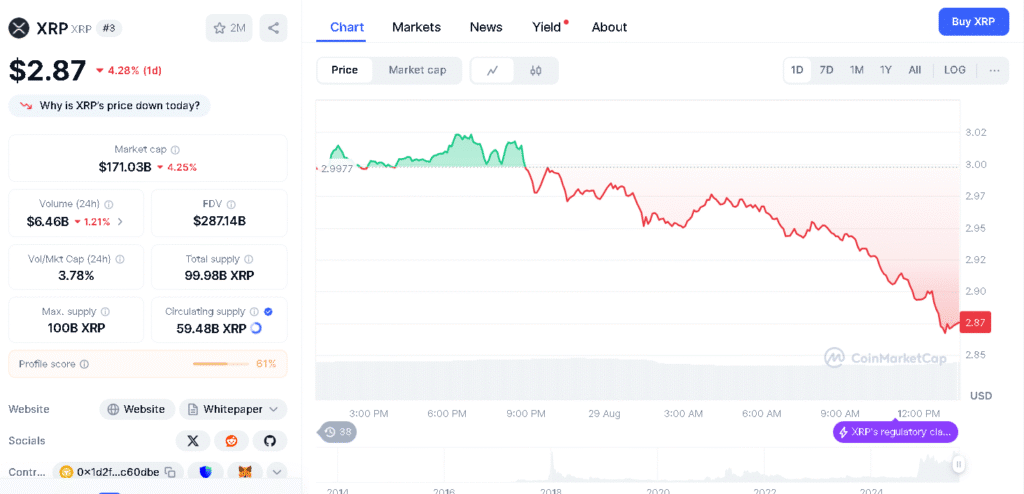Click the XRP's regulatory news marker
Image resolution: width=1024 pixels, height=494 pixels.
coord(897,432)
